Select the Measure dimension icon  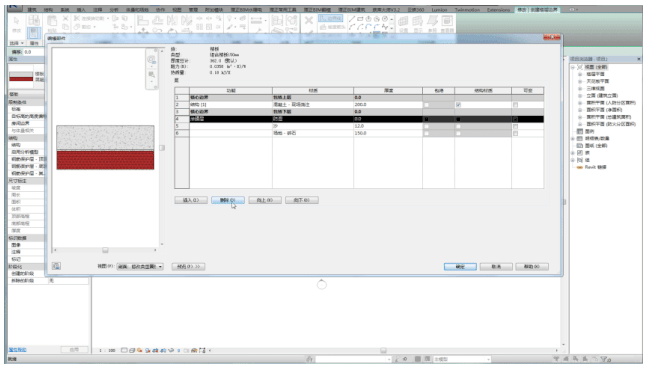pos(256,20)
